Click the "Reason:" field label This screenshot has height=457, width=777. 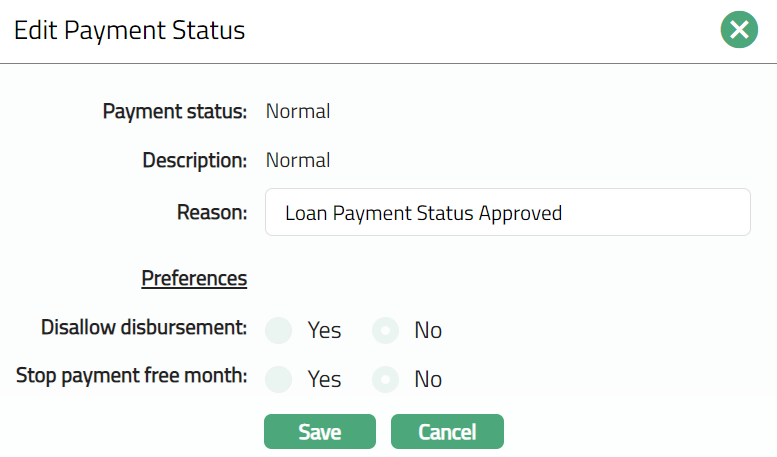212,212
